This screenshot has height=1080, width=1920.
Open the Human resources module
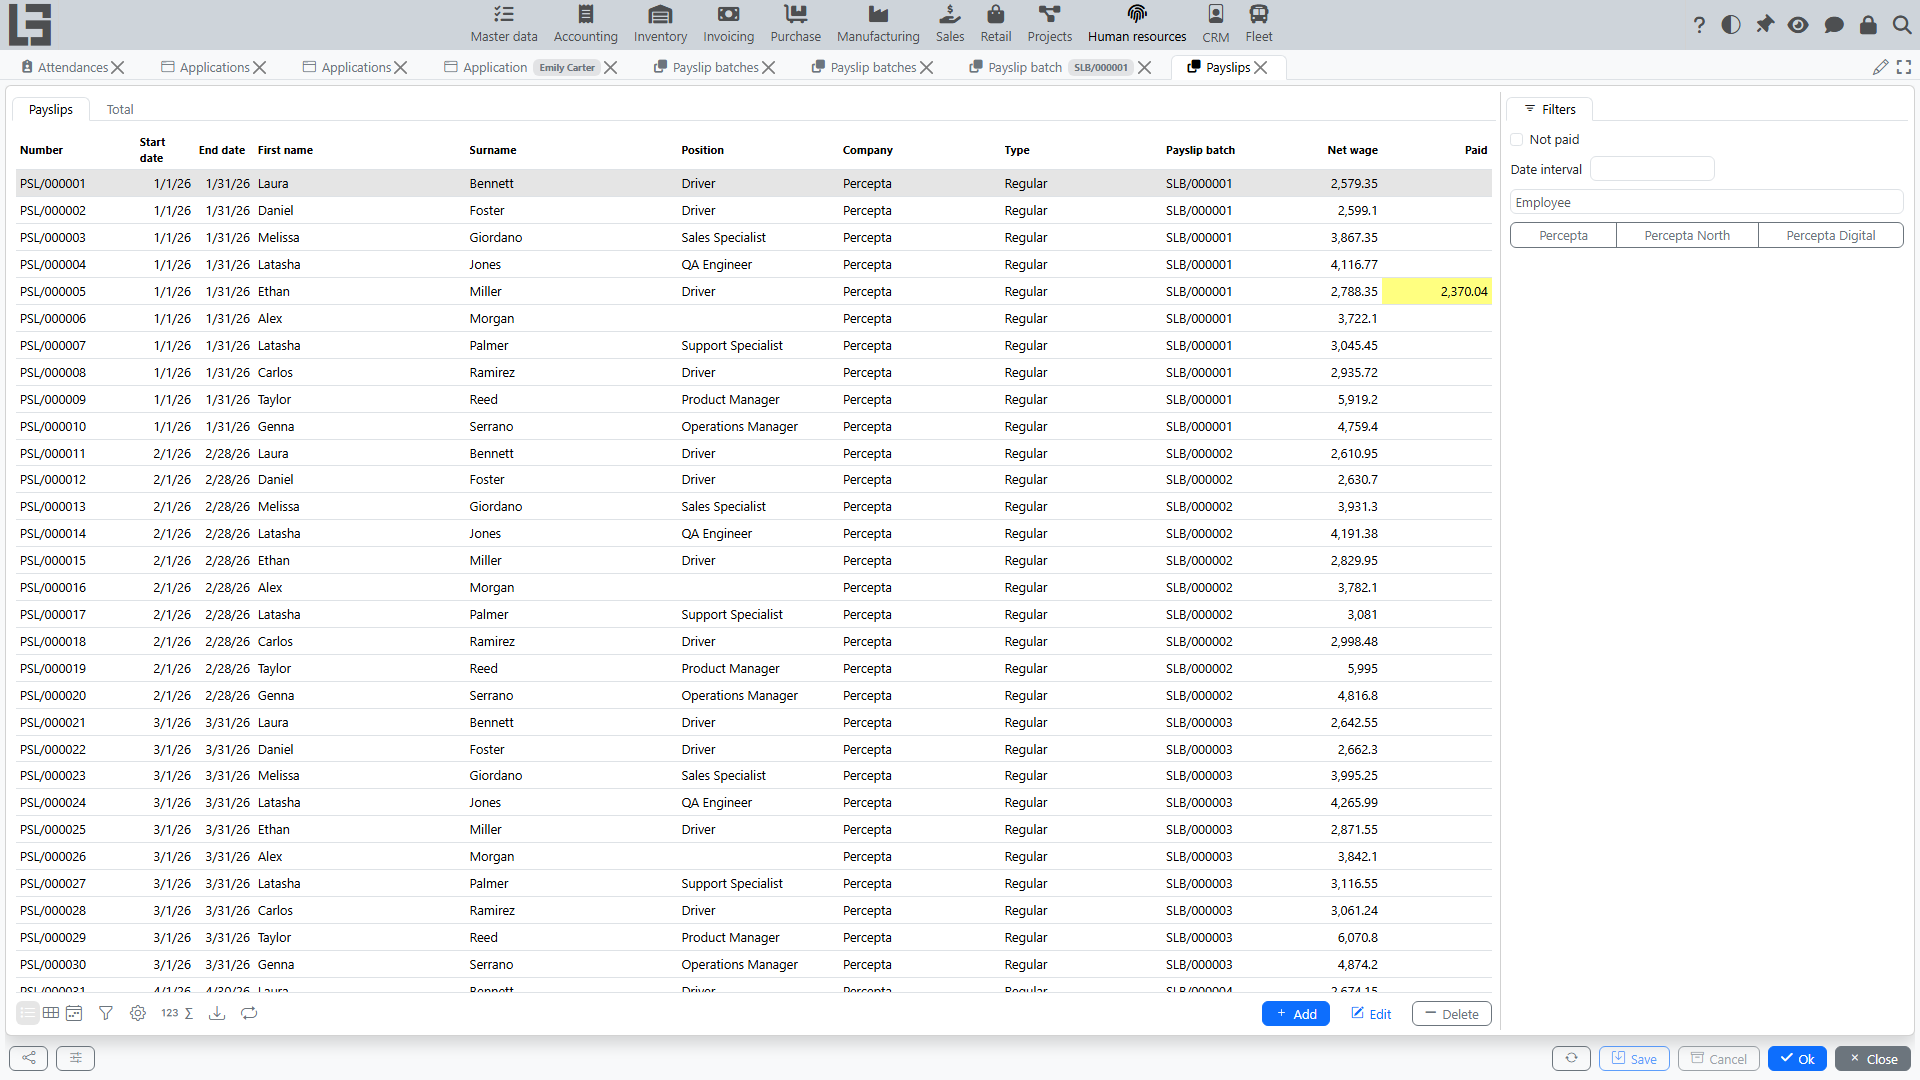(x=1137, y=24)
